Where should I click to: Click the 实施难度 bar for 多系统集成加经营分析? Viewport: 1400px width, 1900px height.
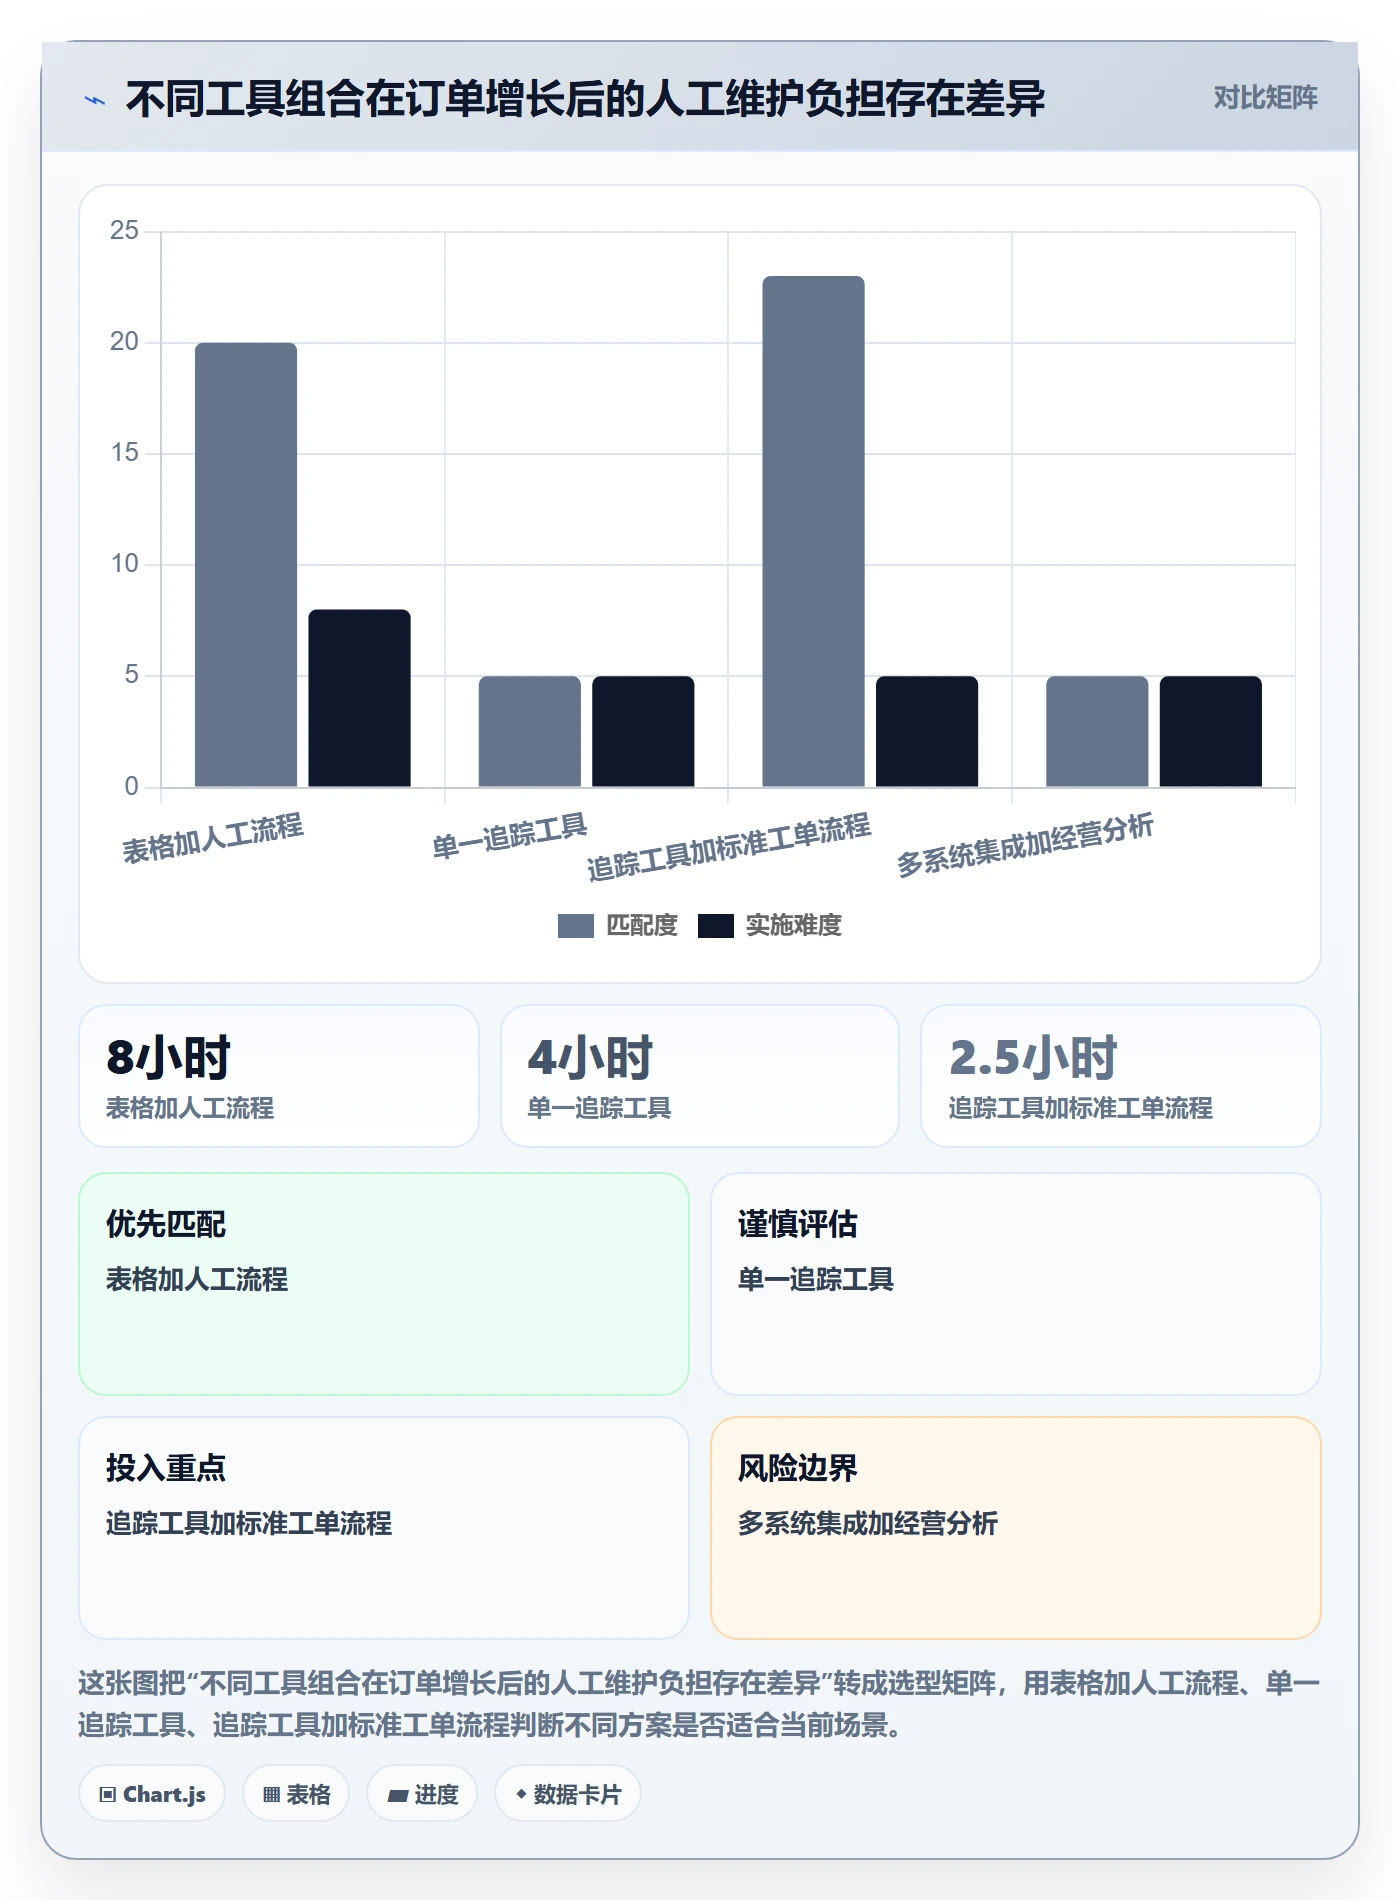click(x=1210, y=731)
